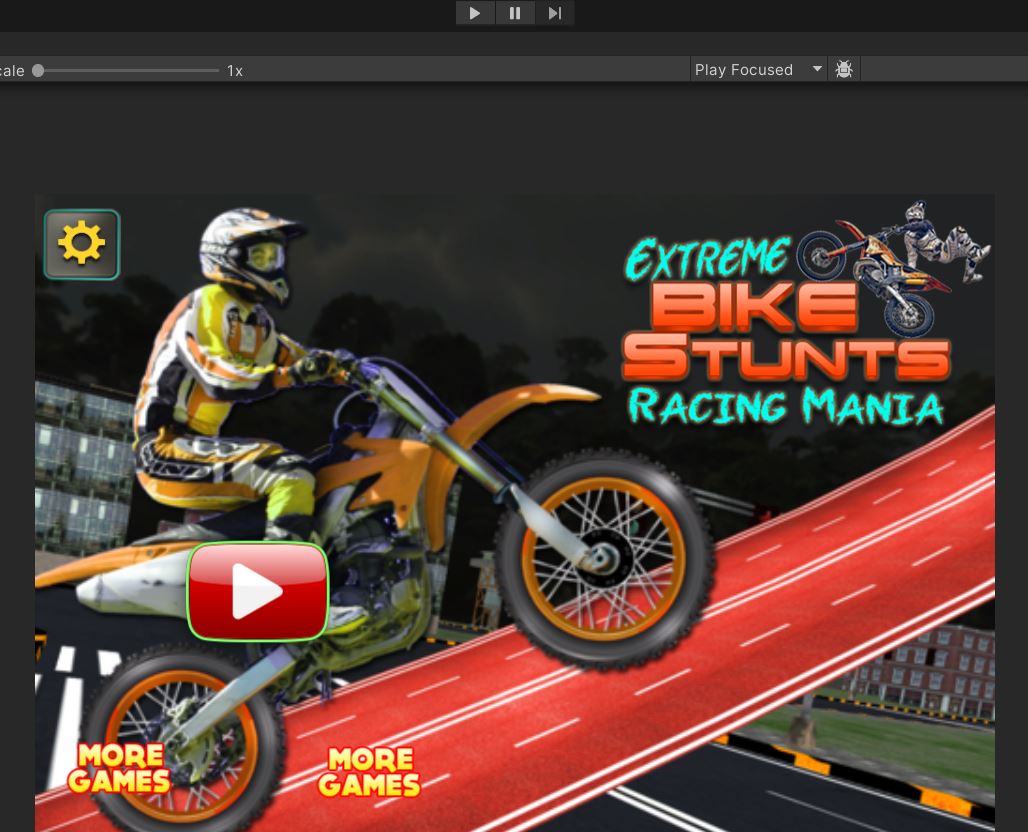Click the Extreme text in the title
1028x832 pixels.
(x=708, y=258)
